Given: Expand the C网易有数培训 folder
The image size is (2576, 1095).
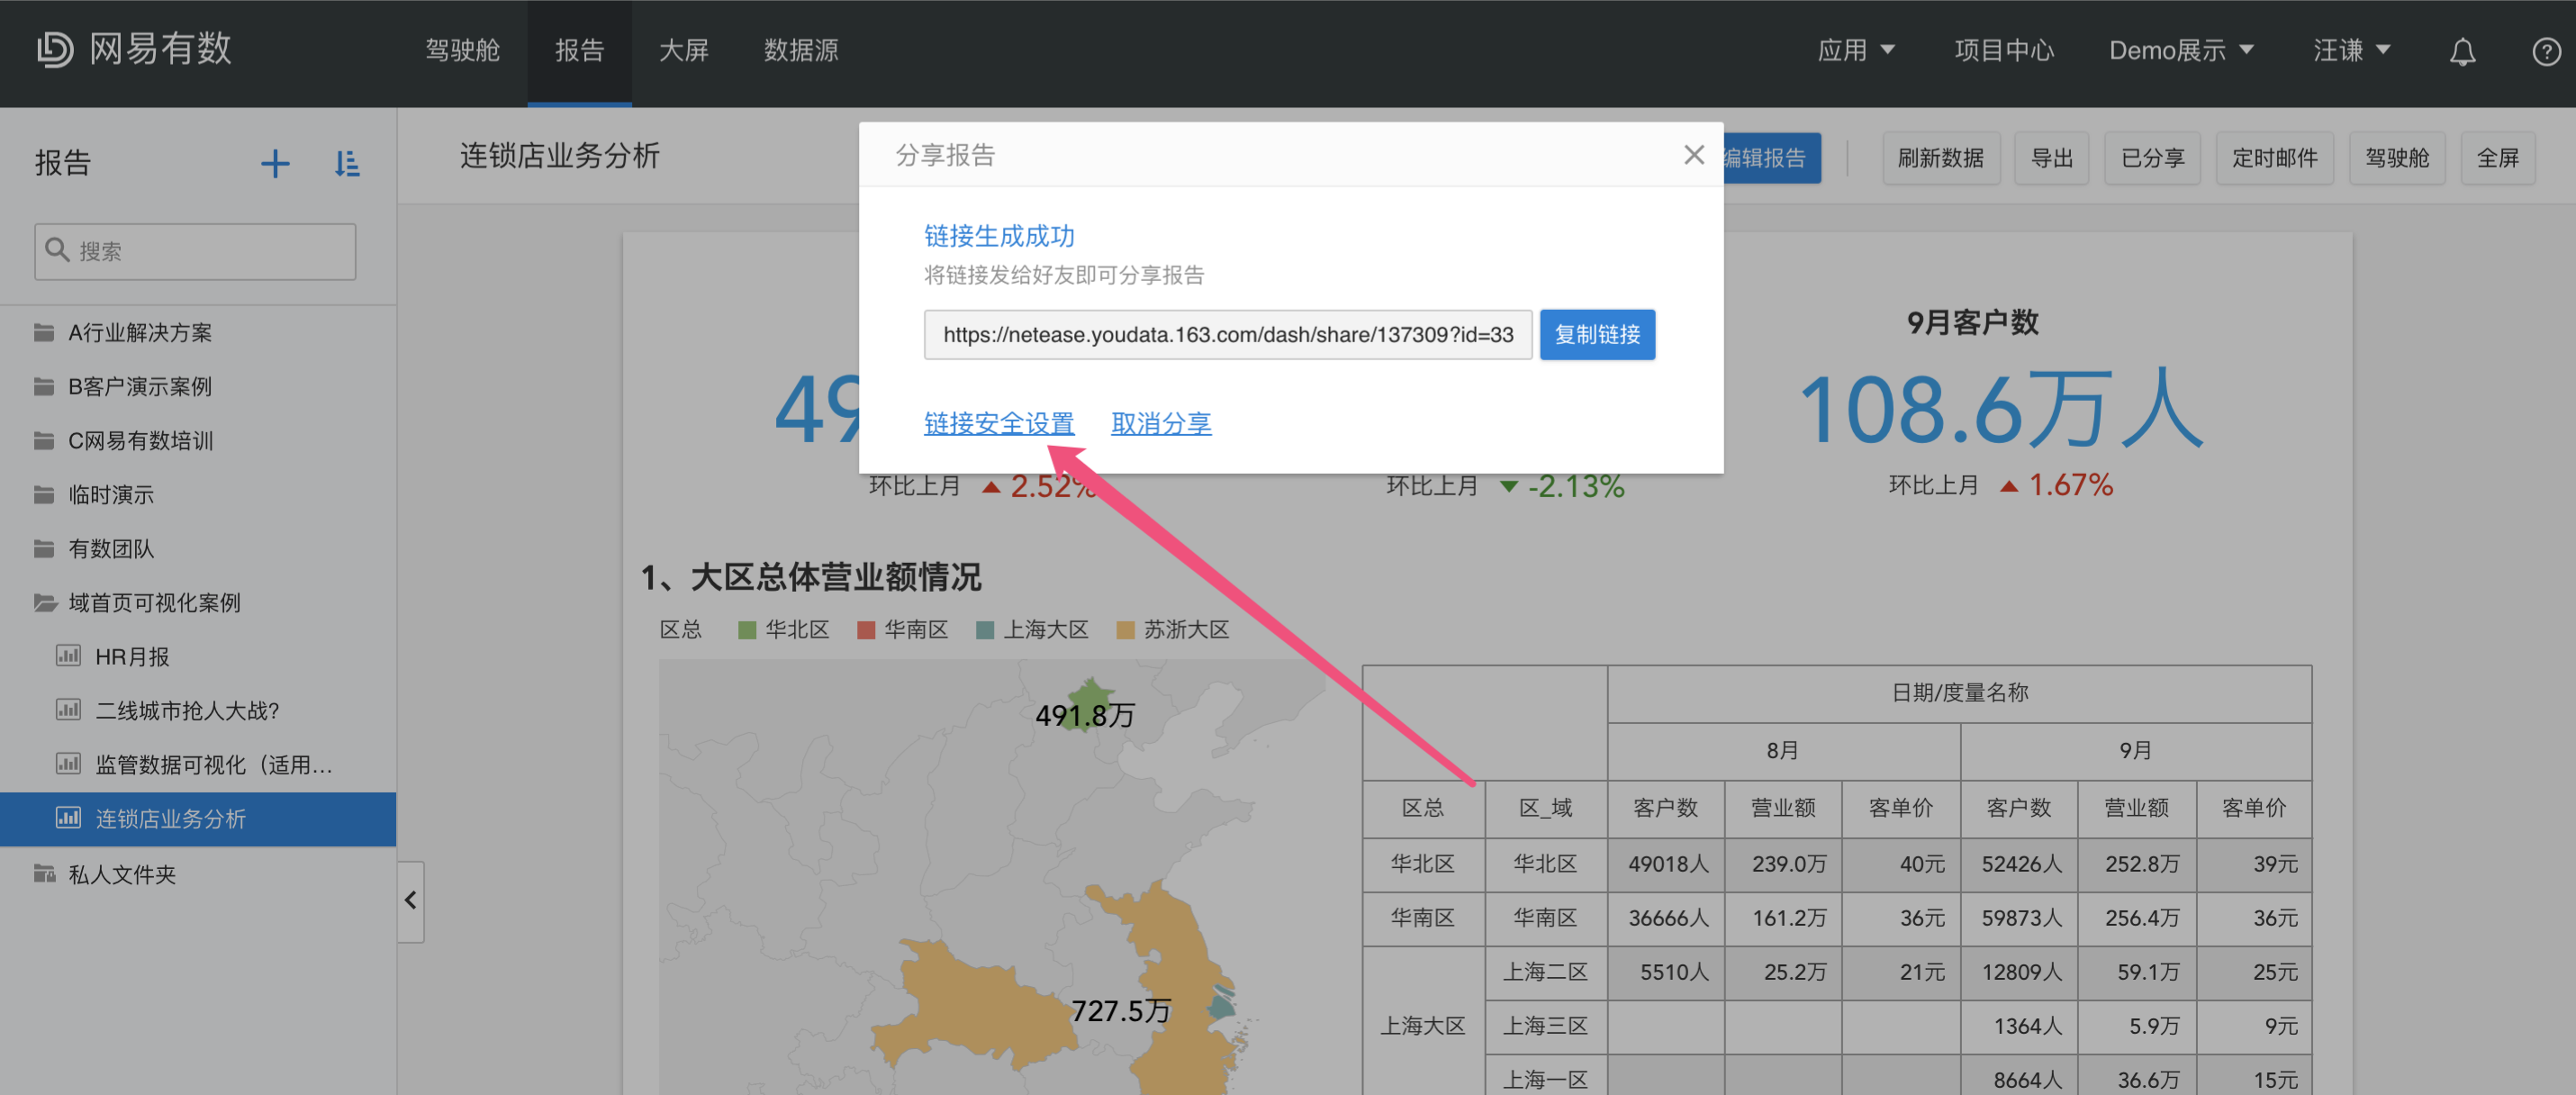Looking at the screenshot, I should [x=198, y=441].
